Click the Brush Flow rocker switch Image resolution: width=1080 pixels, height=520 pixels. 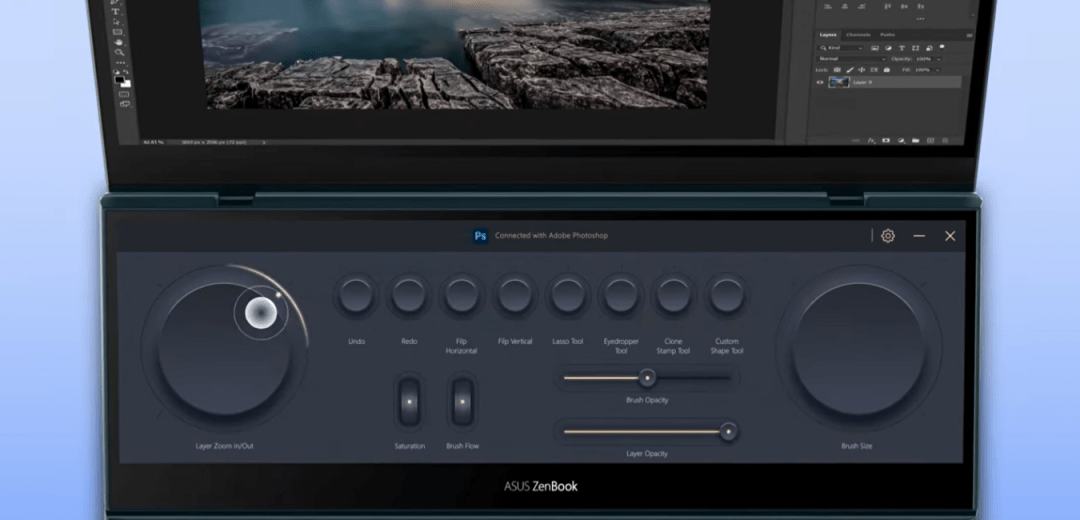pos(462,401)
